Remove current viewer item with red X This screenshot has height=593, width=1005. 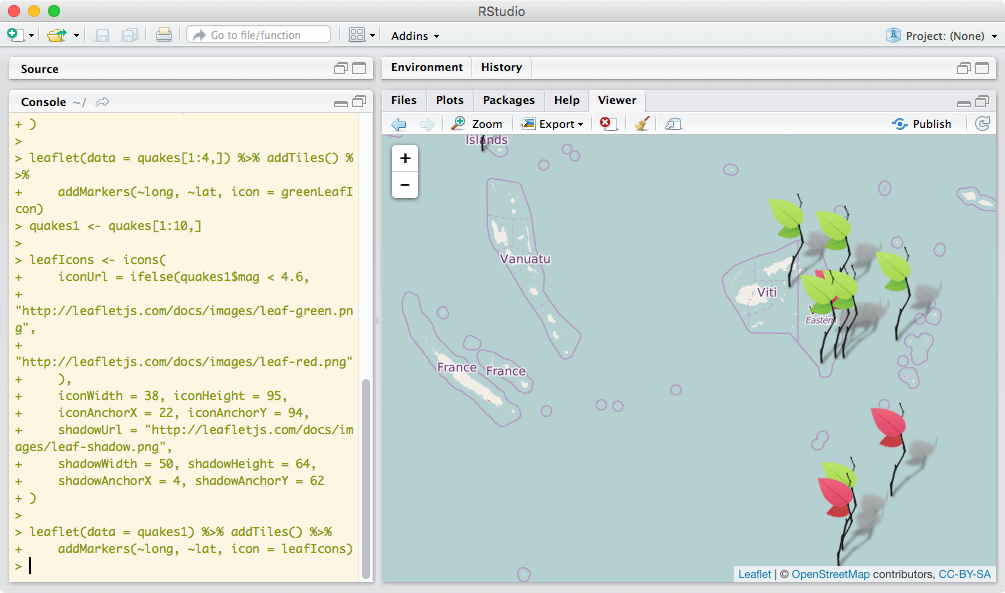607,124
